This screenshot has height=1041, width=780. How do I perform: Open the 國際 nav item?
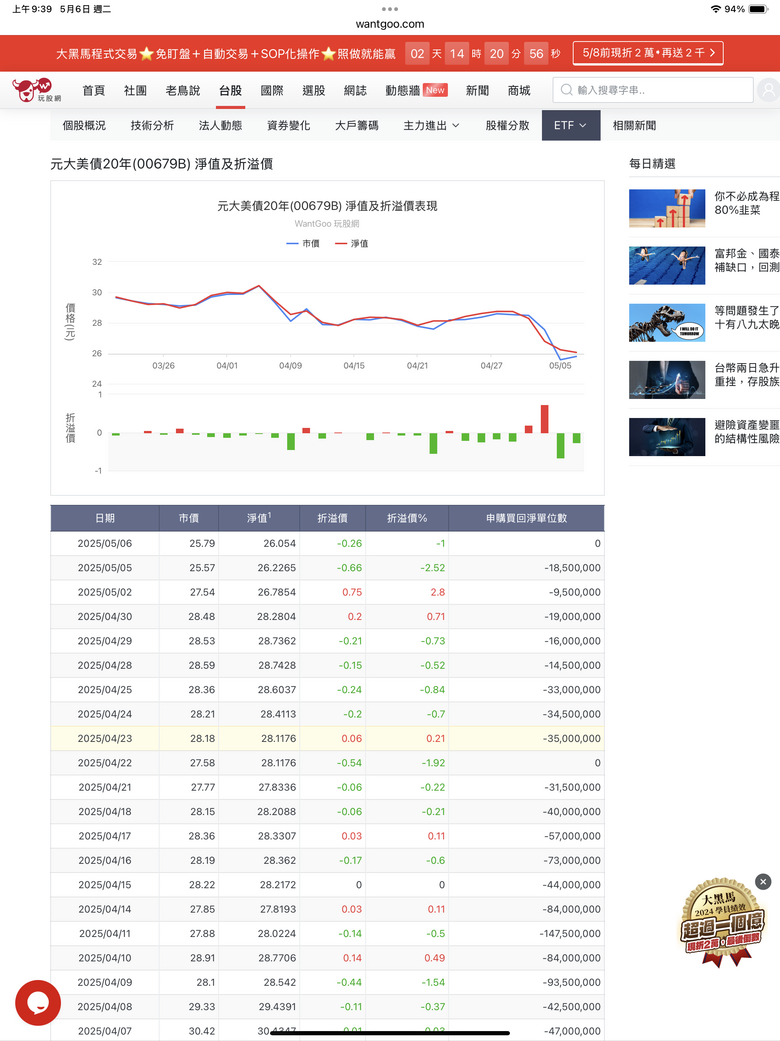(272, 90)
